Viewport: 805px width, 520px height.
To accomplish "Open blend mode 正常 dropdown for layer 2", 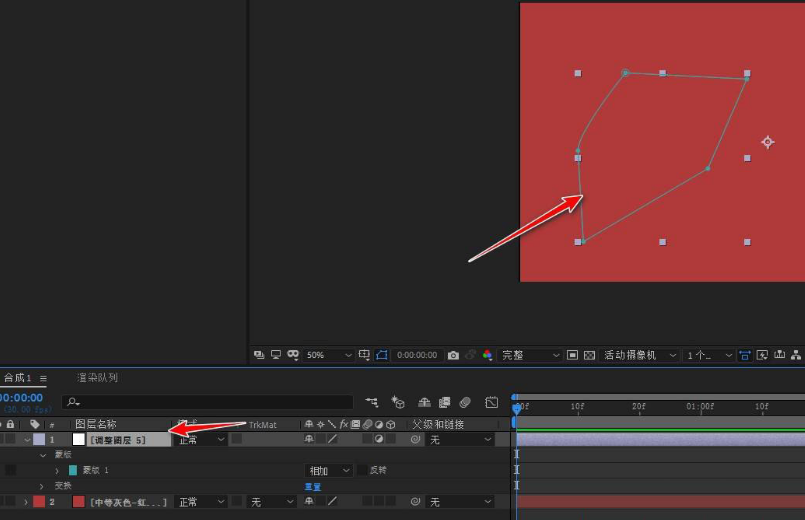I will pos(201,502).
